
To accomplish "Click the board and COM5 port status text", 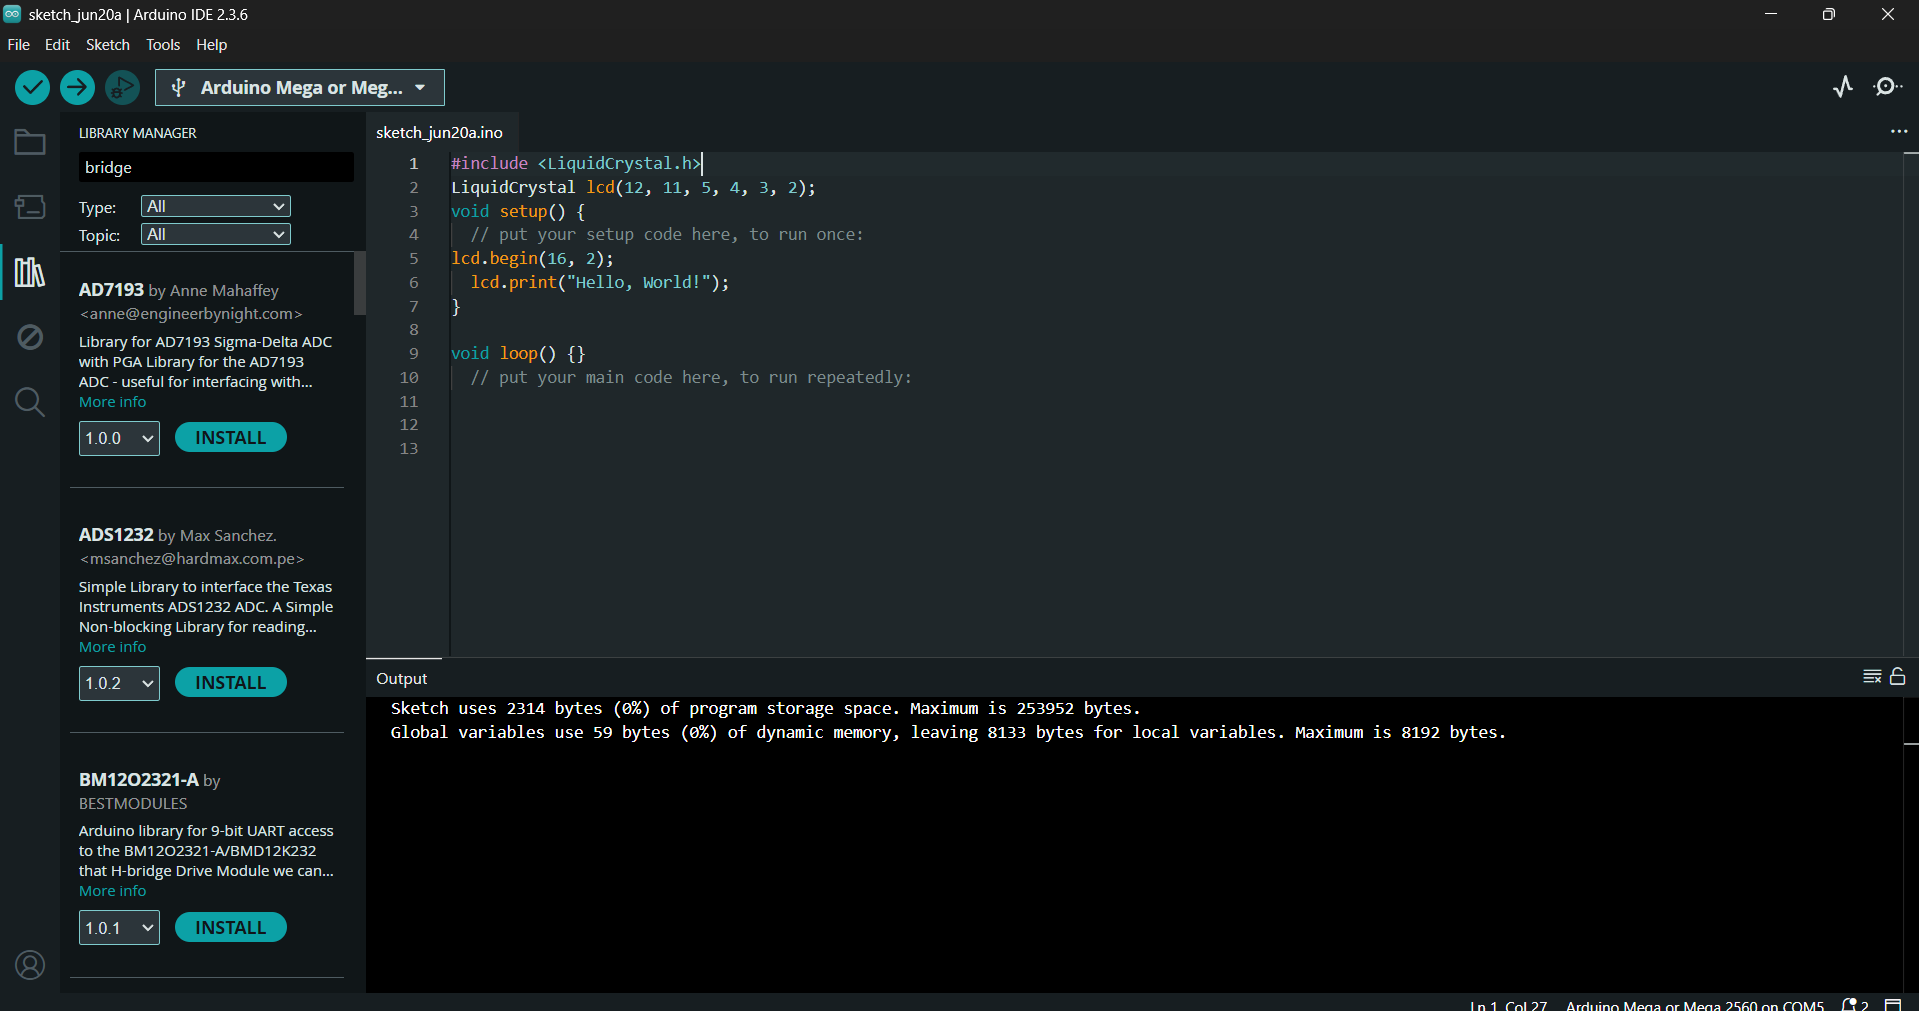I will [1695, 1005].
